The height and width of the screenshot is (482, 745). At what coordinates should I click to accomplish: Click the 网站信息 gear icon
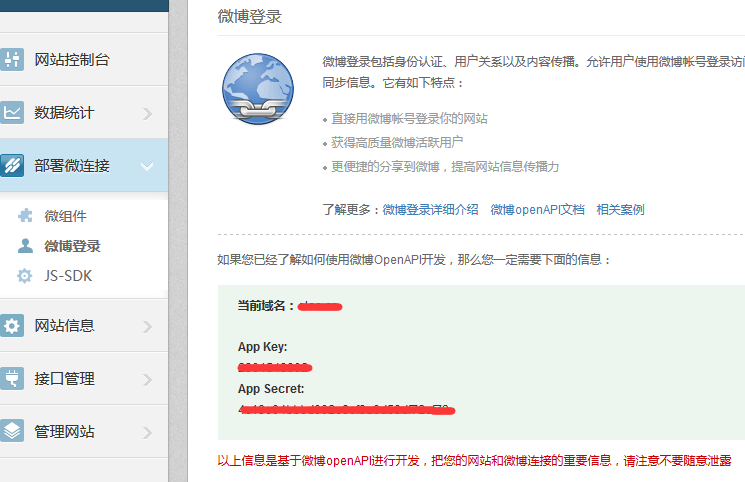11,326
